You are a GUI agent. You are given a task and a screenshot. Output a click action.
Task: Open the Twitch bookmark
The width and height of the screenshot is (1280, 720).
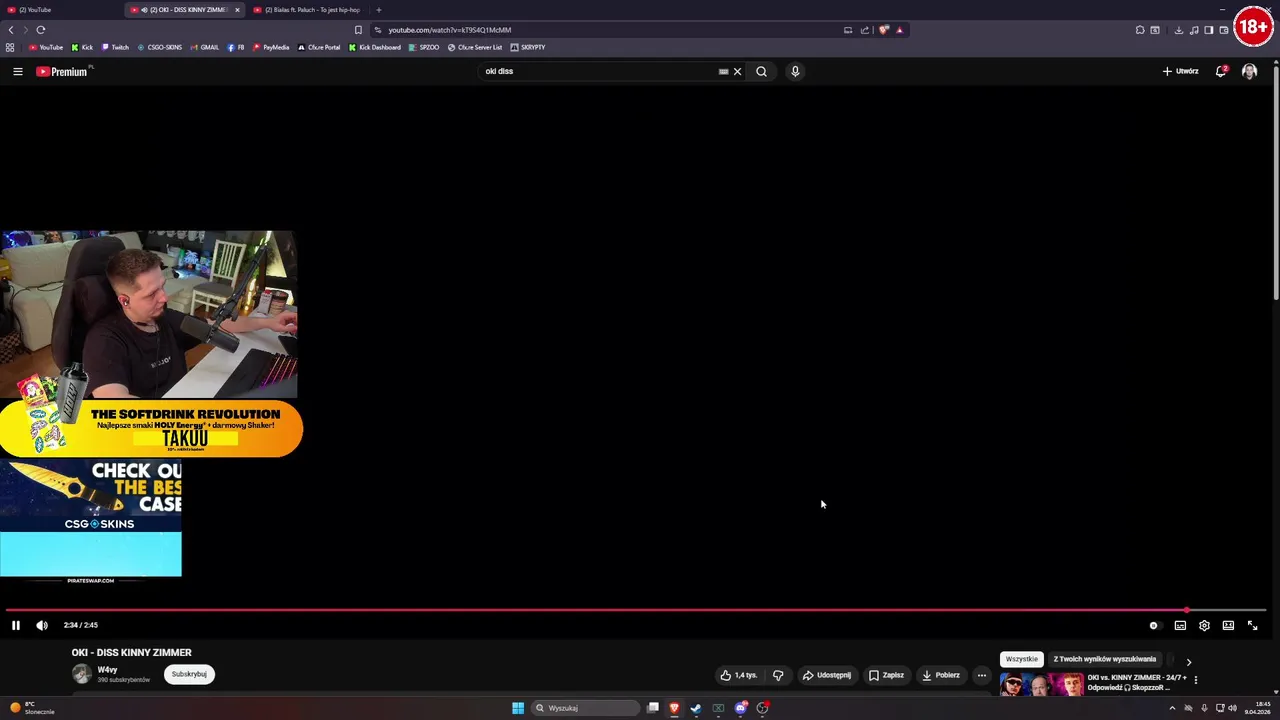(x=115, y=47)
